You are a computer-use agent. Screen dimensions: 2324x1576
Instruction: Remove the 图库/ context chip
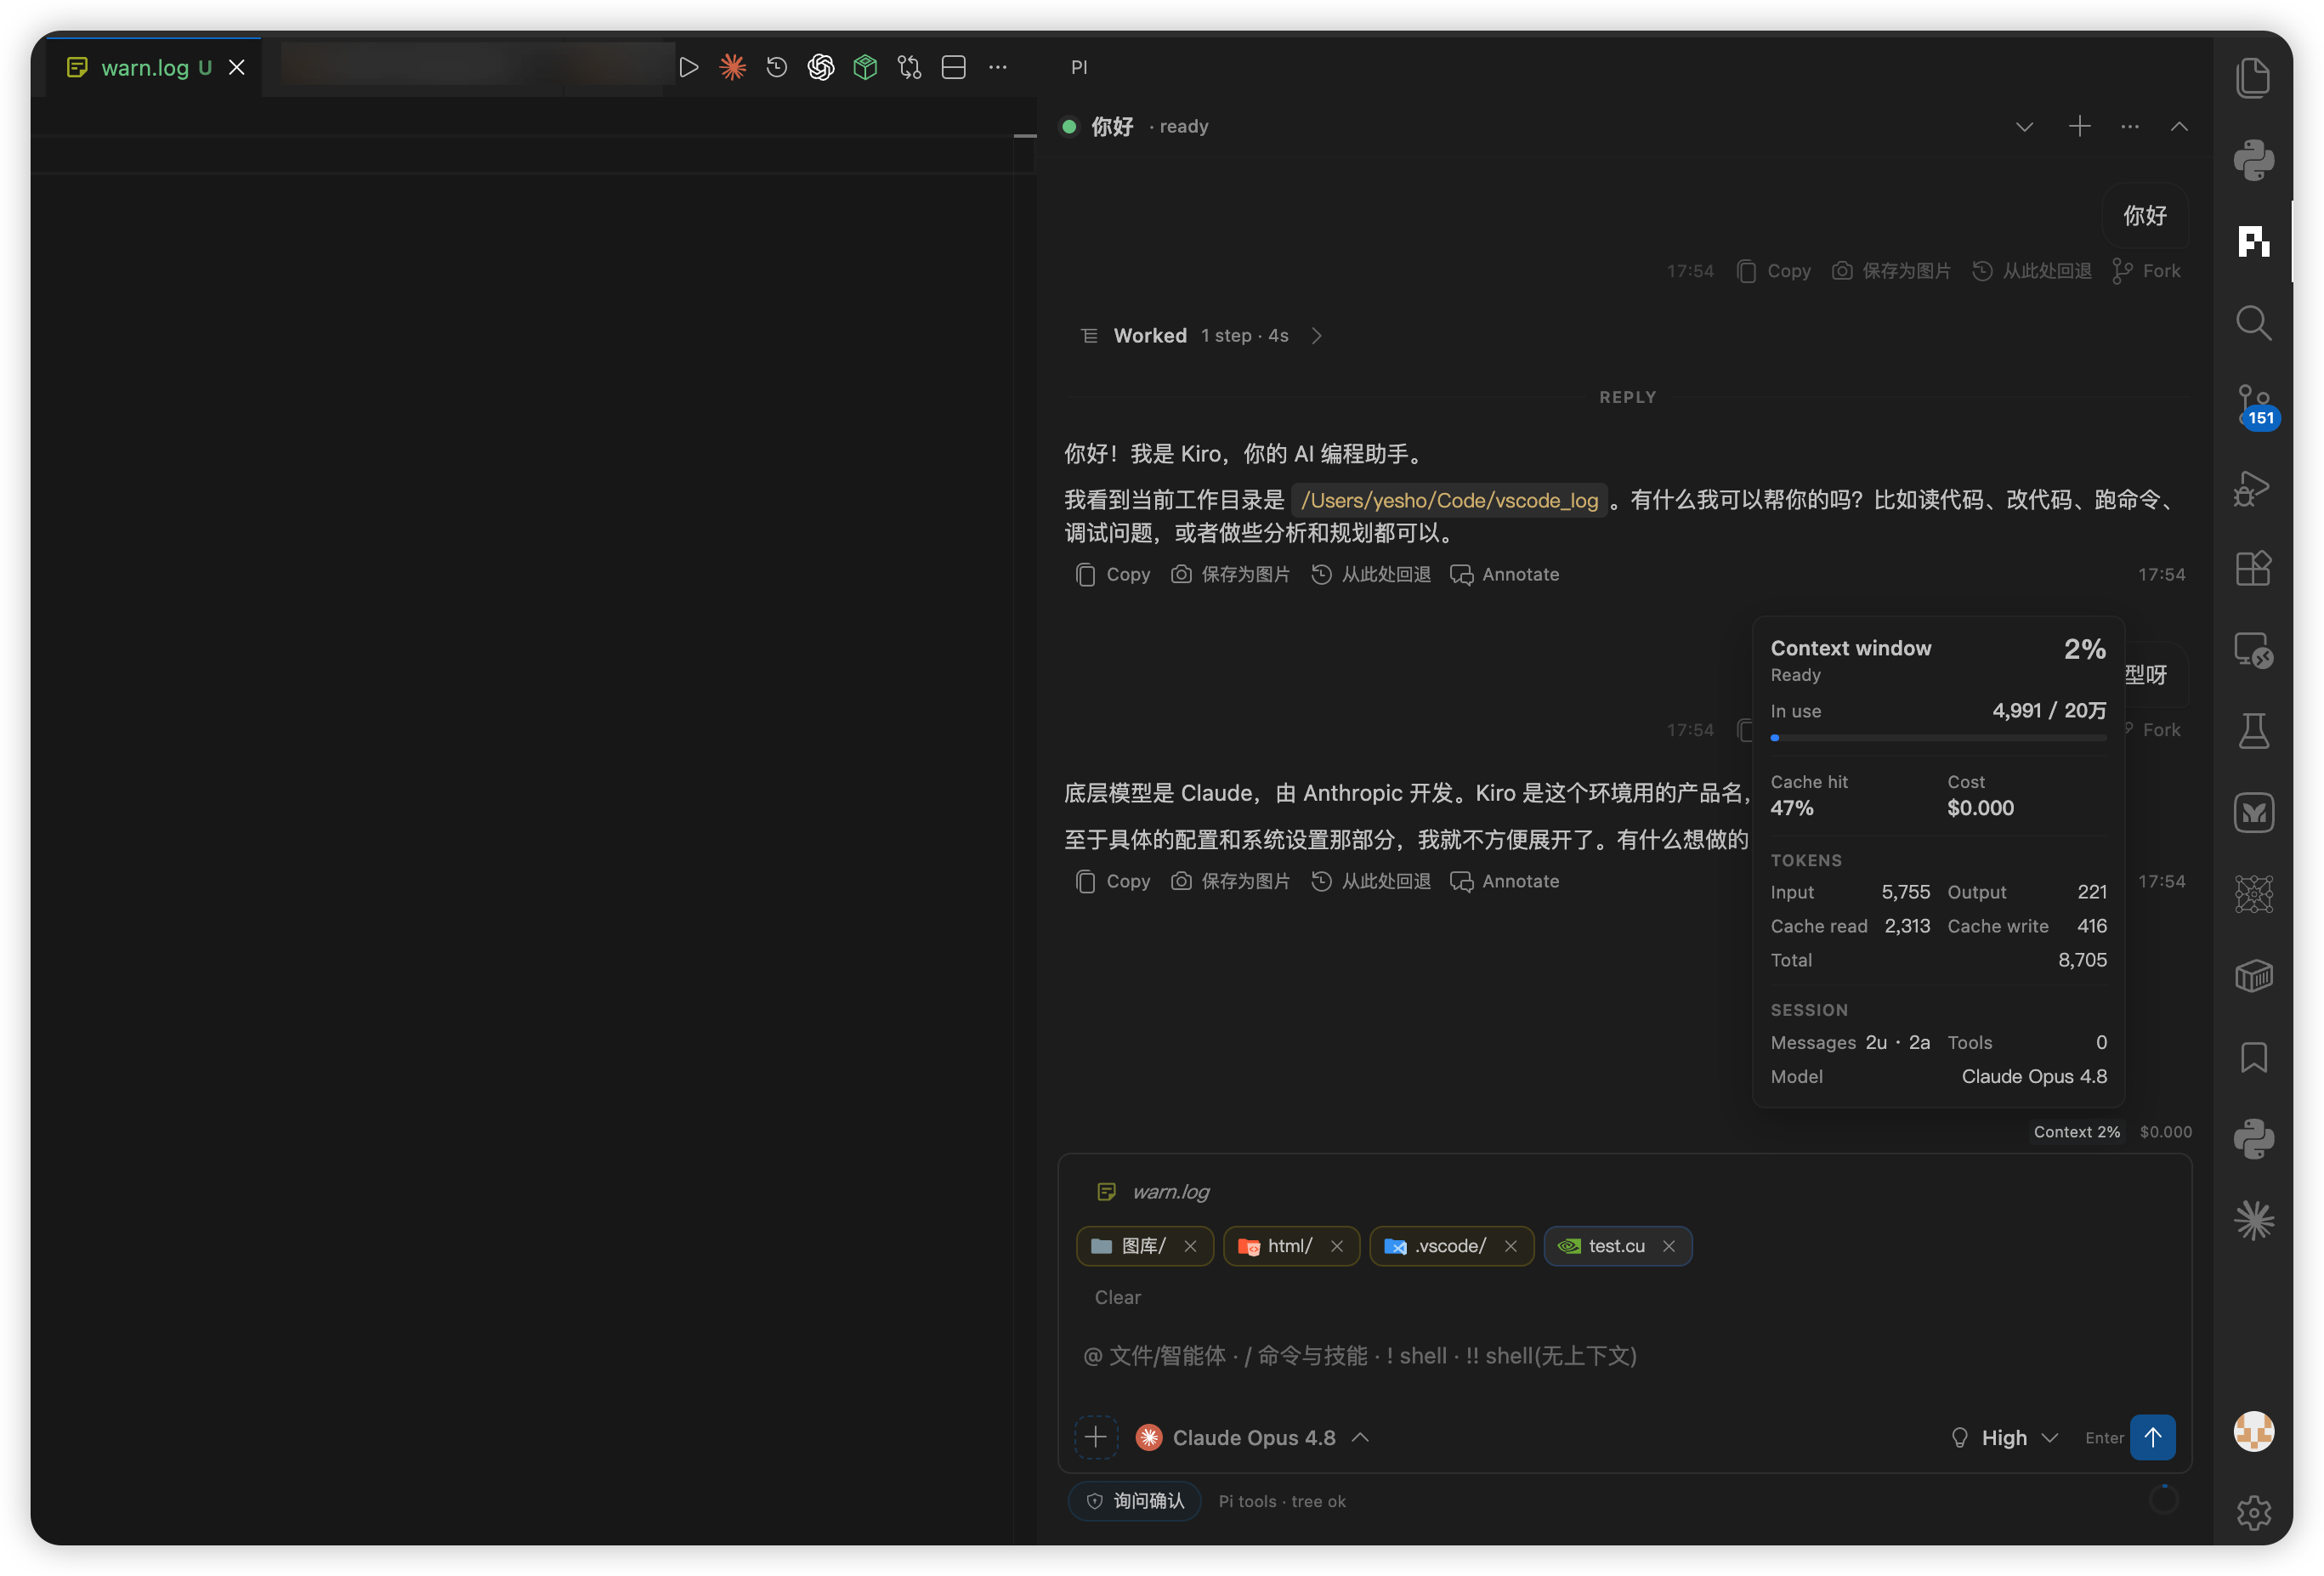[x=1190, y=1246]
